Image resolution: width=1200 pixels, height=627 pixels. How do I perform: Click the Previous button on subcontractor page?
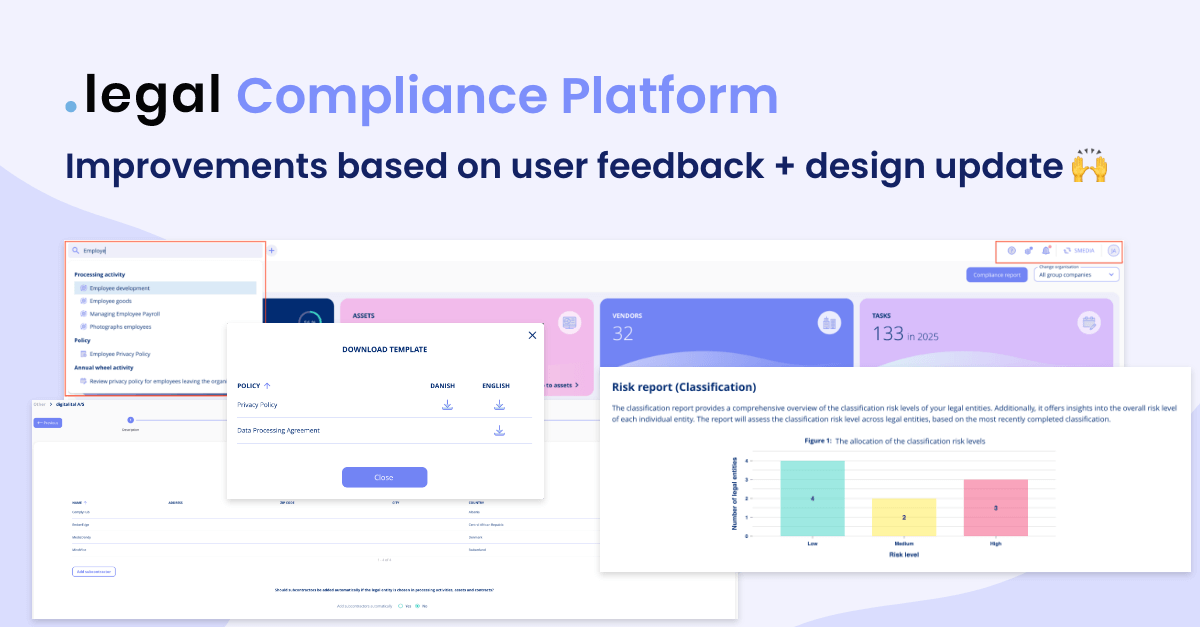click(48, 423)
